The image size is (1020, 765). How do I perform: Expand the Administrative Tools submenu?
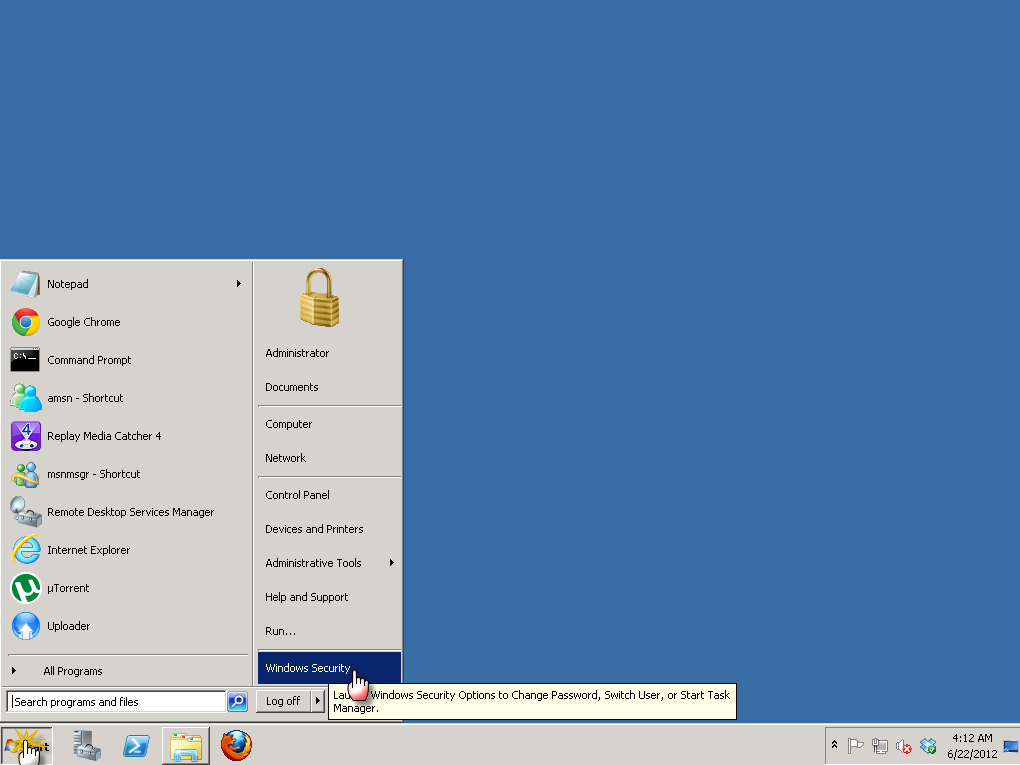392,563
